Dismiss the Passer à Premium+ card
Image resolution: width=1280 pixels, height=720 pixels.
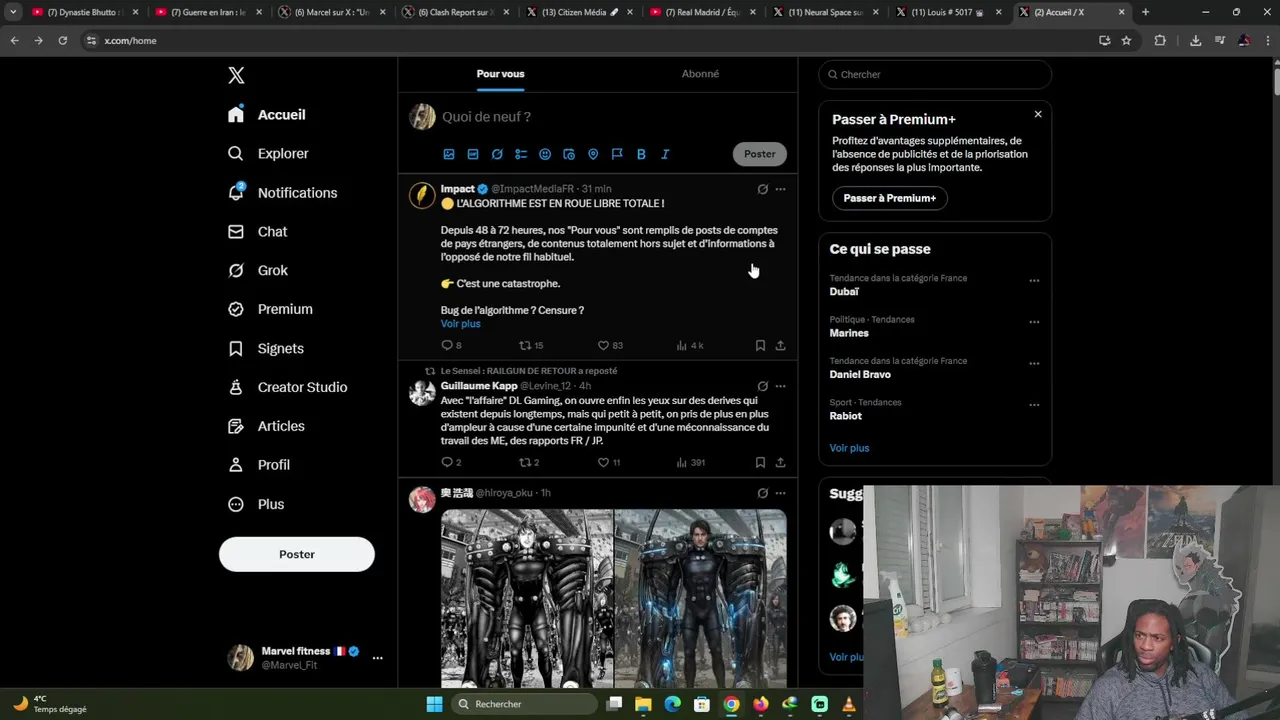click(1038, 114)
